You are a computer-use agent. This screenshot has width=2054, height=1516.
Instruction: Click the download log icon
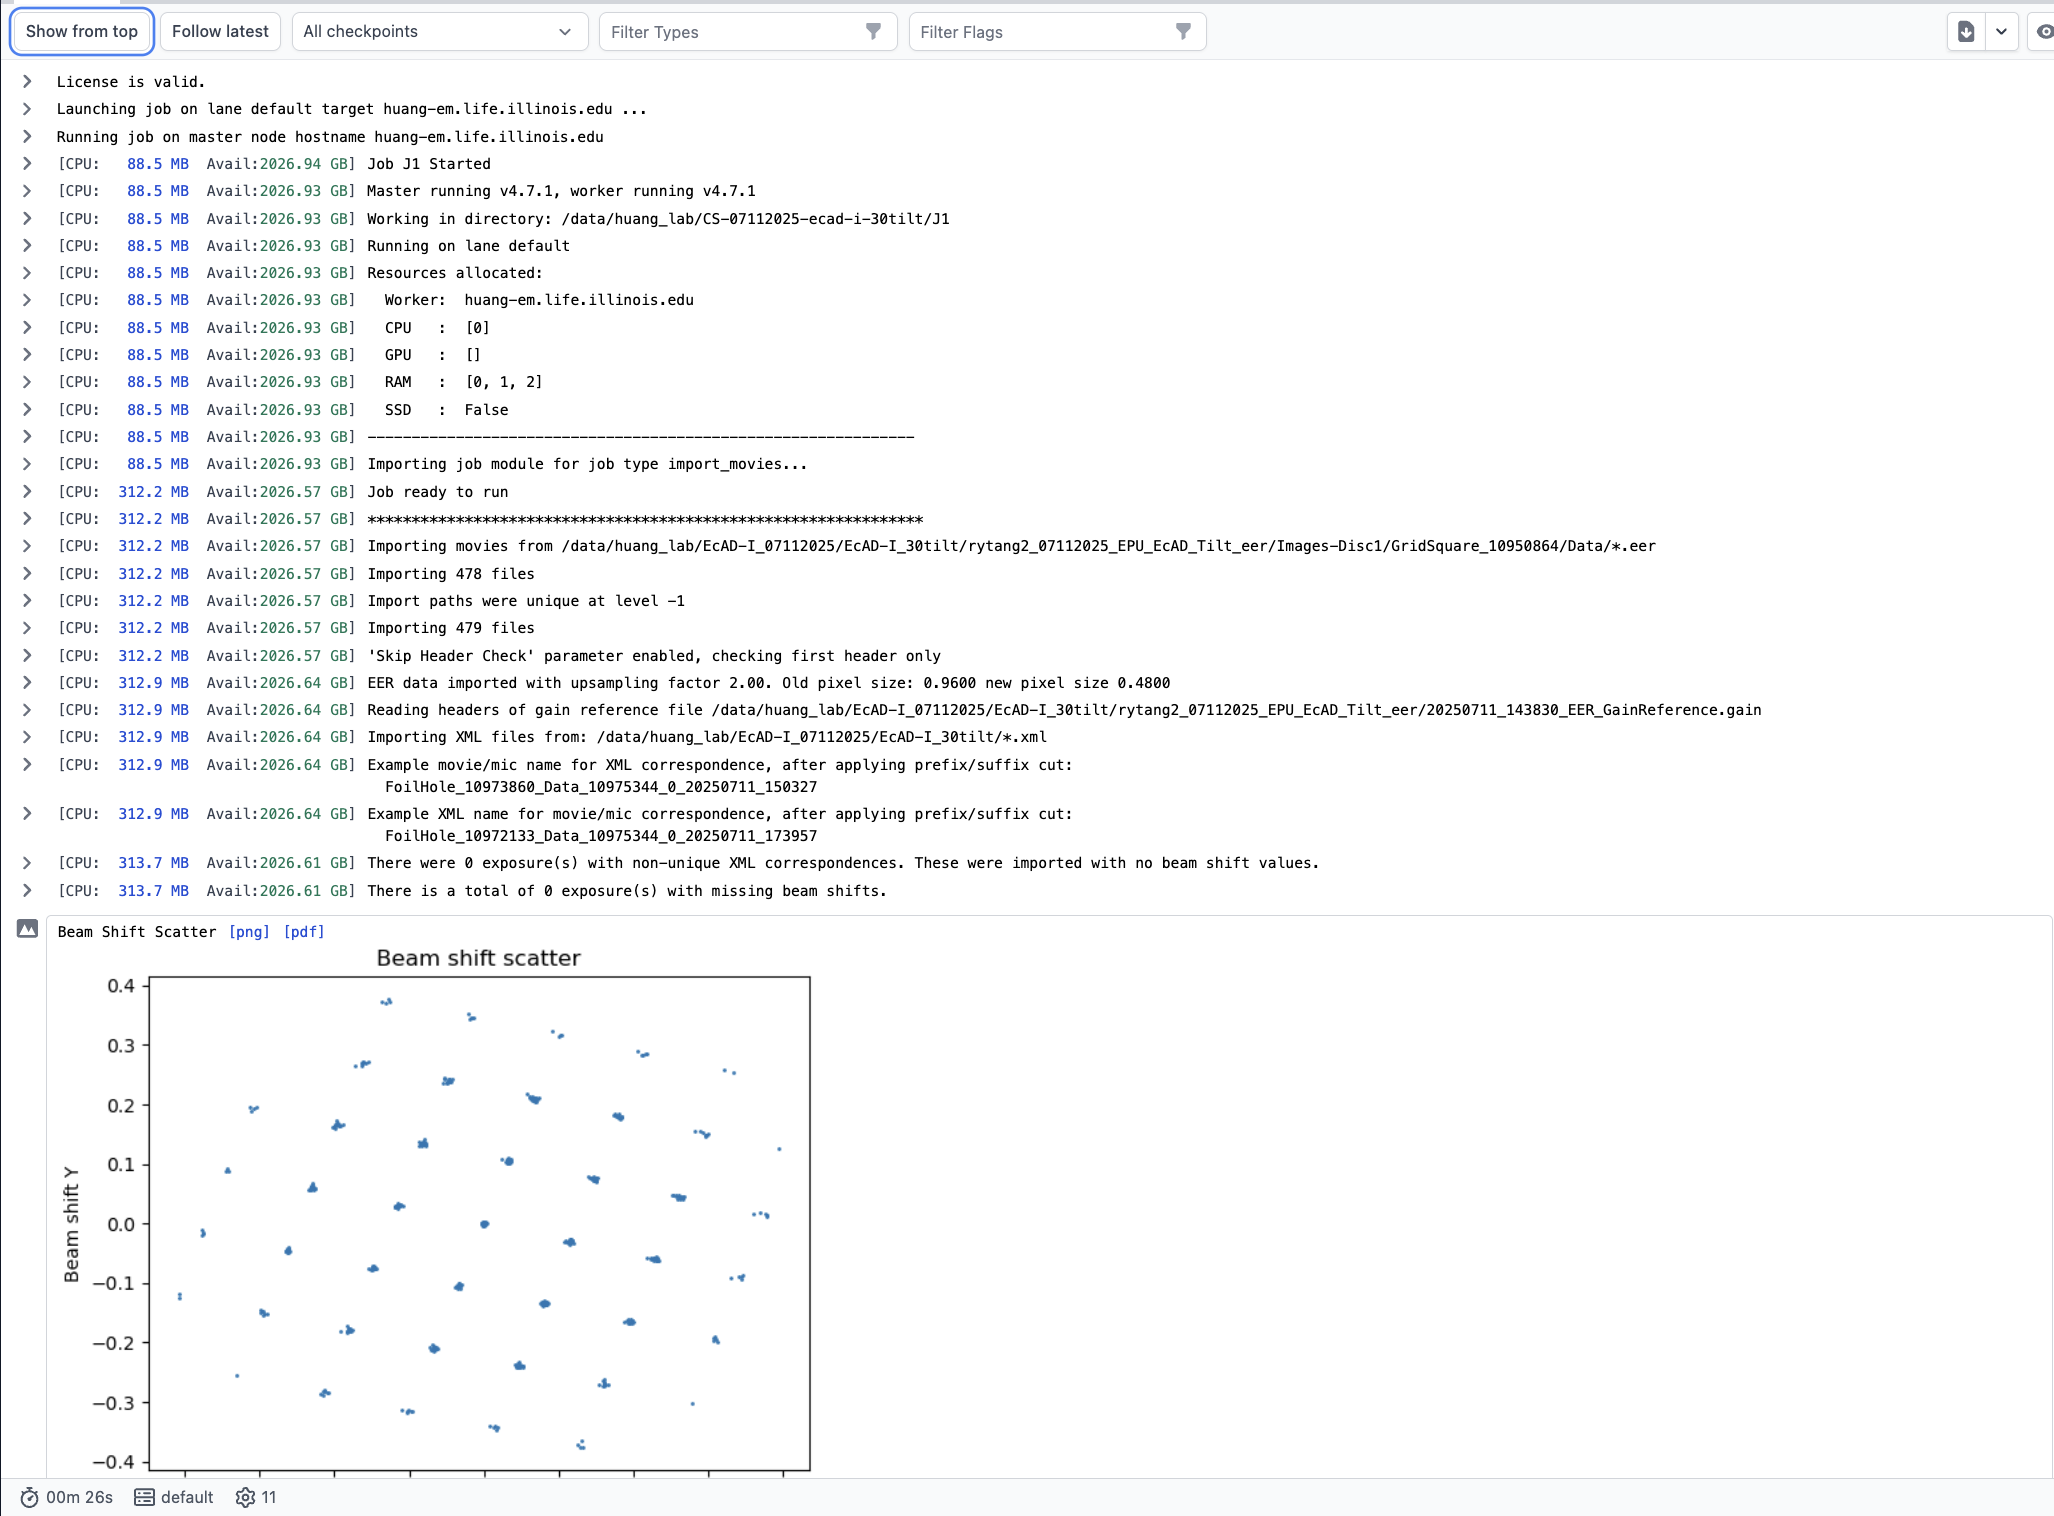(1965, 32)
